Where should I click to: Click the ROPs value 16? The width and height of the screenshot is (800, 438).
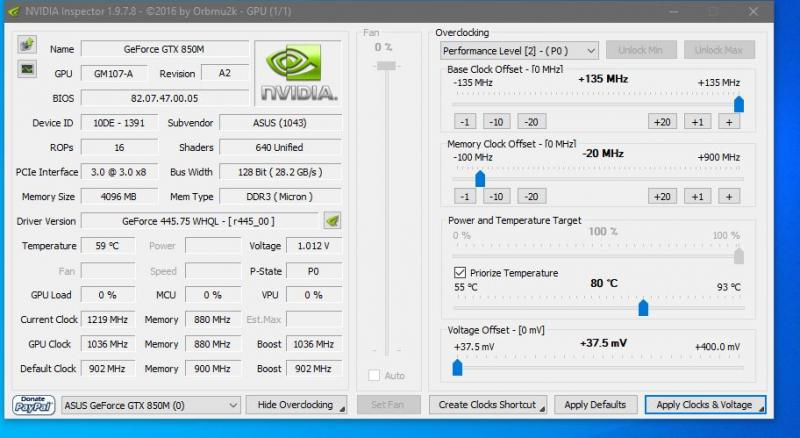119,148
